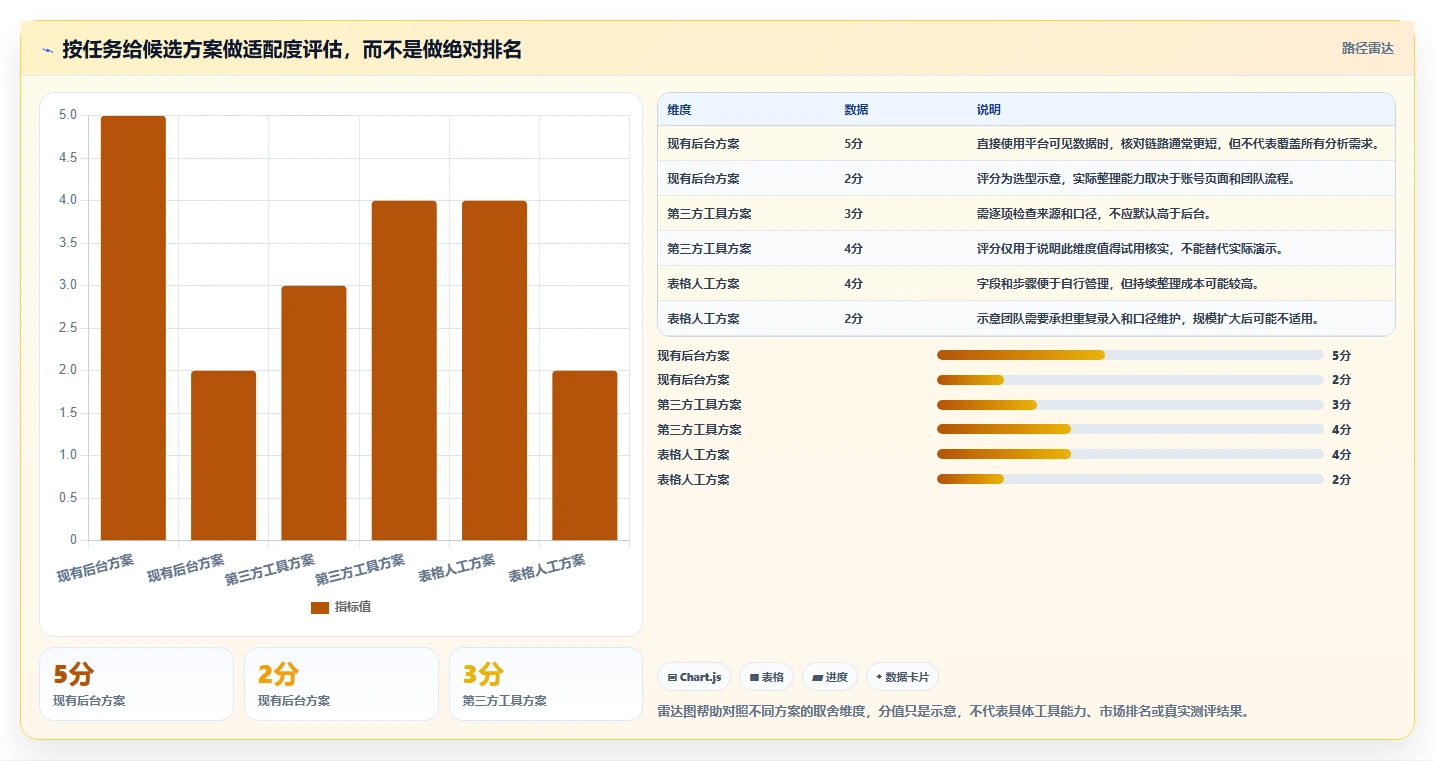Click the table text starting 评分仅用于说明此维度
1435x761 pixels.
[1130, 249]
